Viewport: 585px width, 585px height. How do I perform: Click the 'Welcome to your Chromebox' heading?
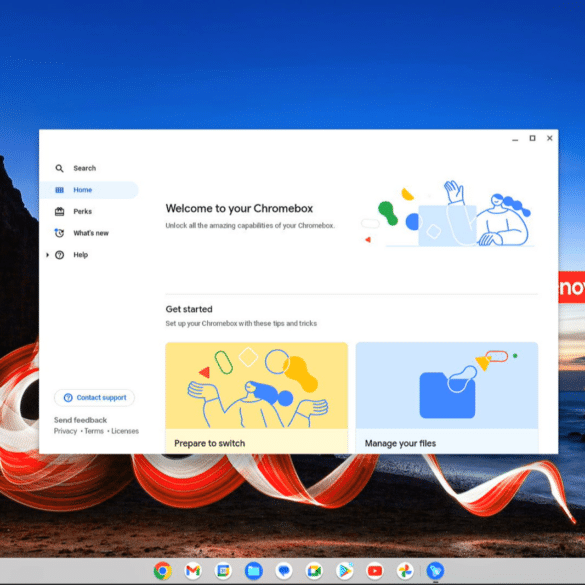tap(239, 208)
